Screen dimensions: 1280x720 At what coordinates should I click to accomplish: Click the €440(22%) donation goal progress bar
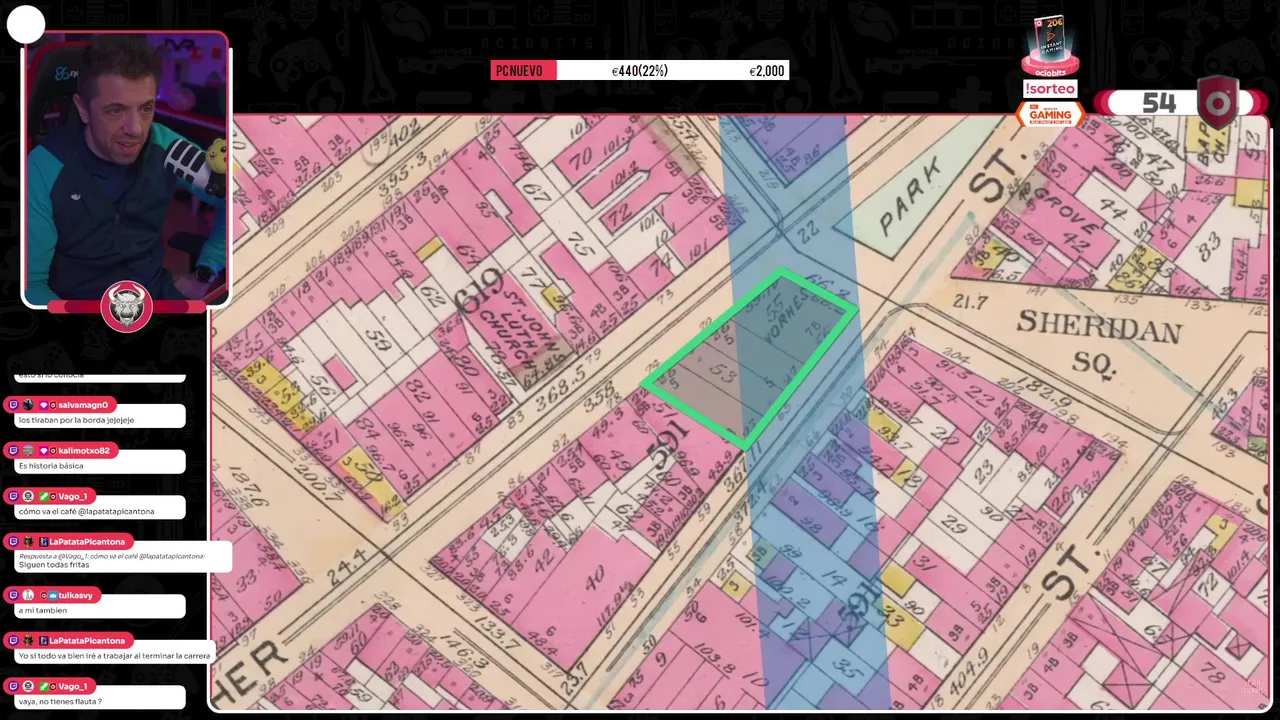tap(639, 70)
